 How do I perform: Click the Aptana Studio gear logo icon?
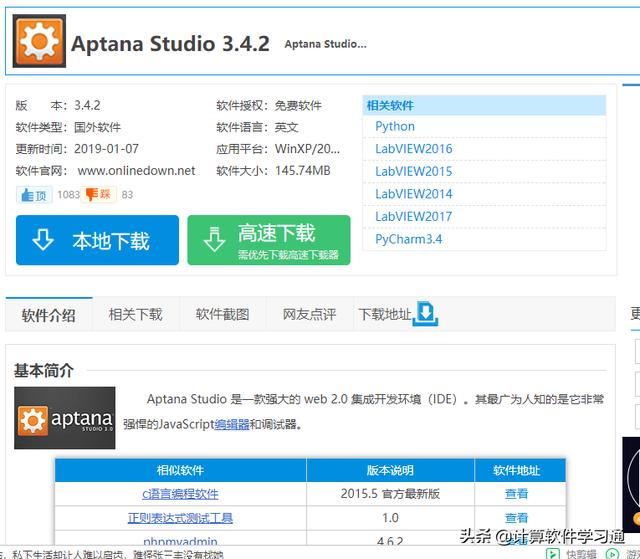[39, 41]
